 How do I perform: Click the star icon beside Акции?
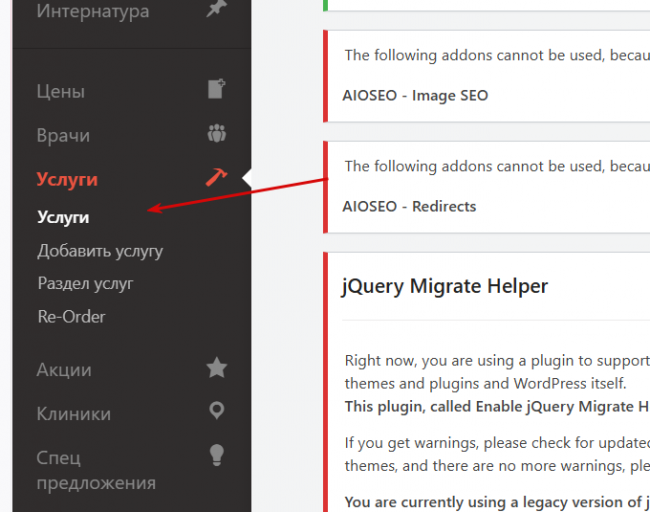click(216, 368)
